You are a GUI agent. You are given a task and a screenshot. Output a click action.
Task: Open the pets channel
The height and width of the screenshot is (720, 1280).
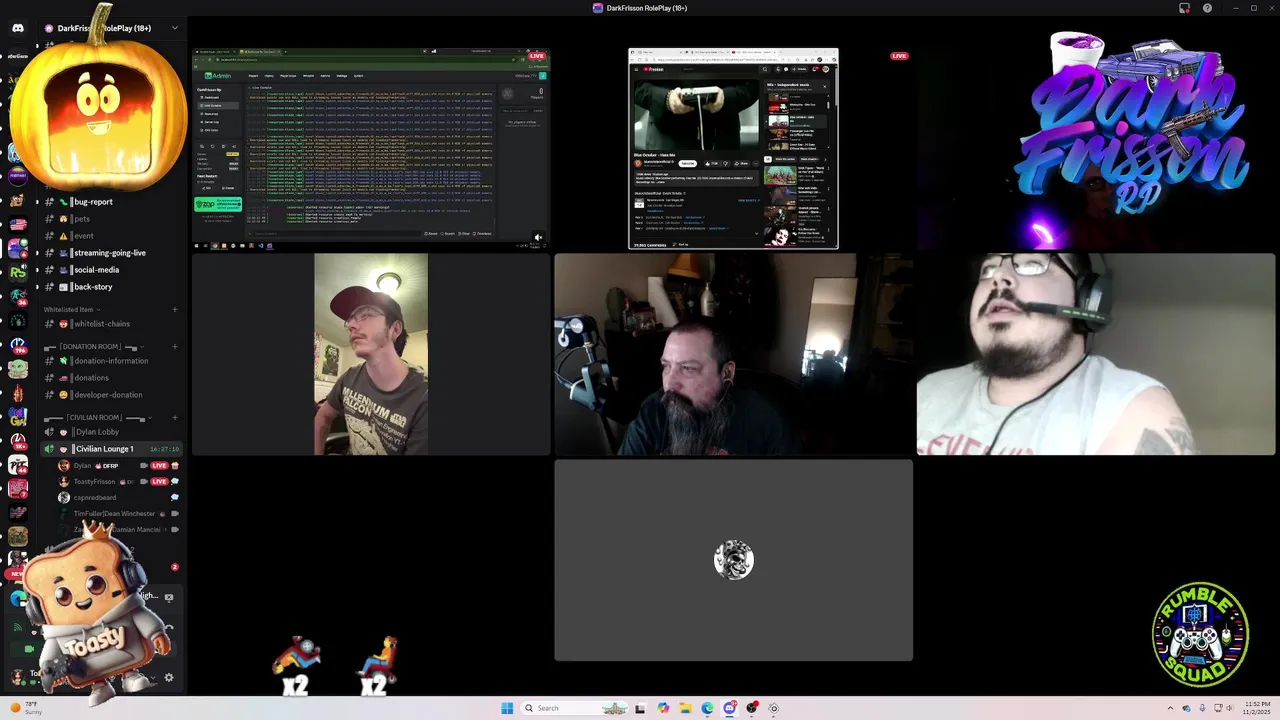click(110, 219)
